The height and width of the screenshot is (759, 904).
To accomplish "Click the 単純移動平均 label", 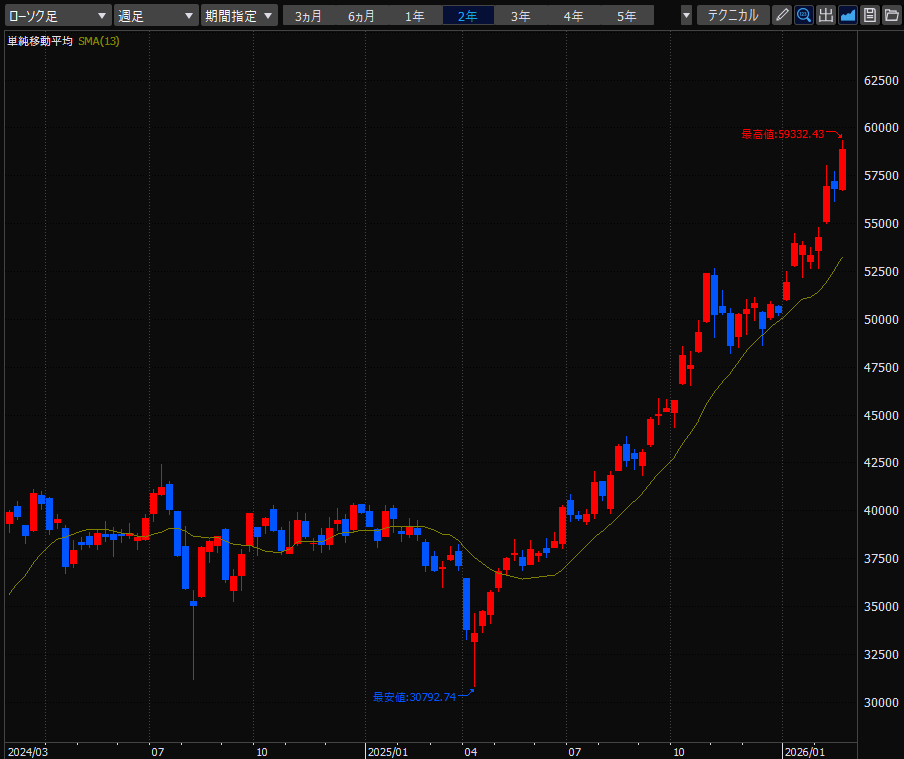I will click(x=40, y=41).
